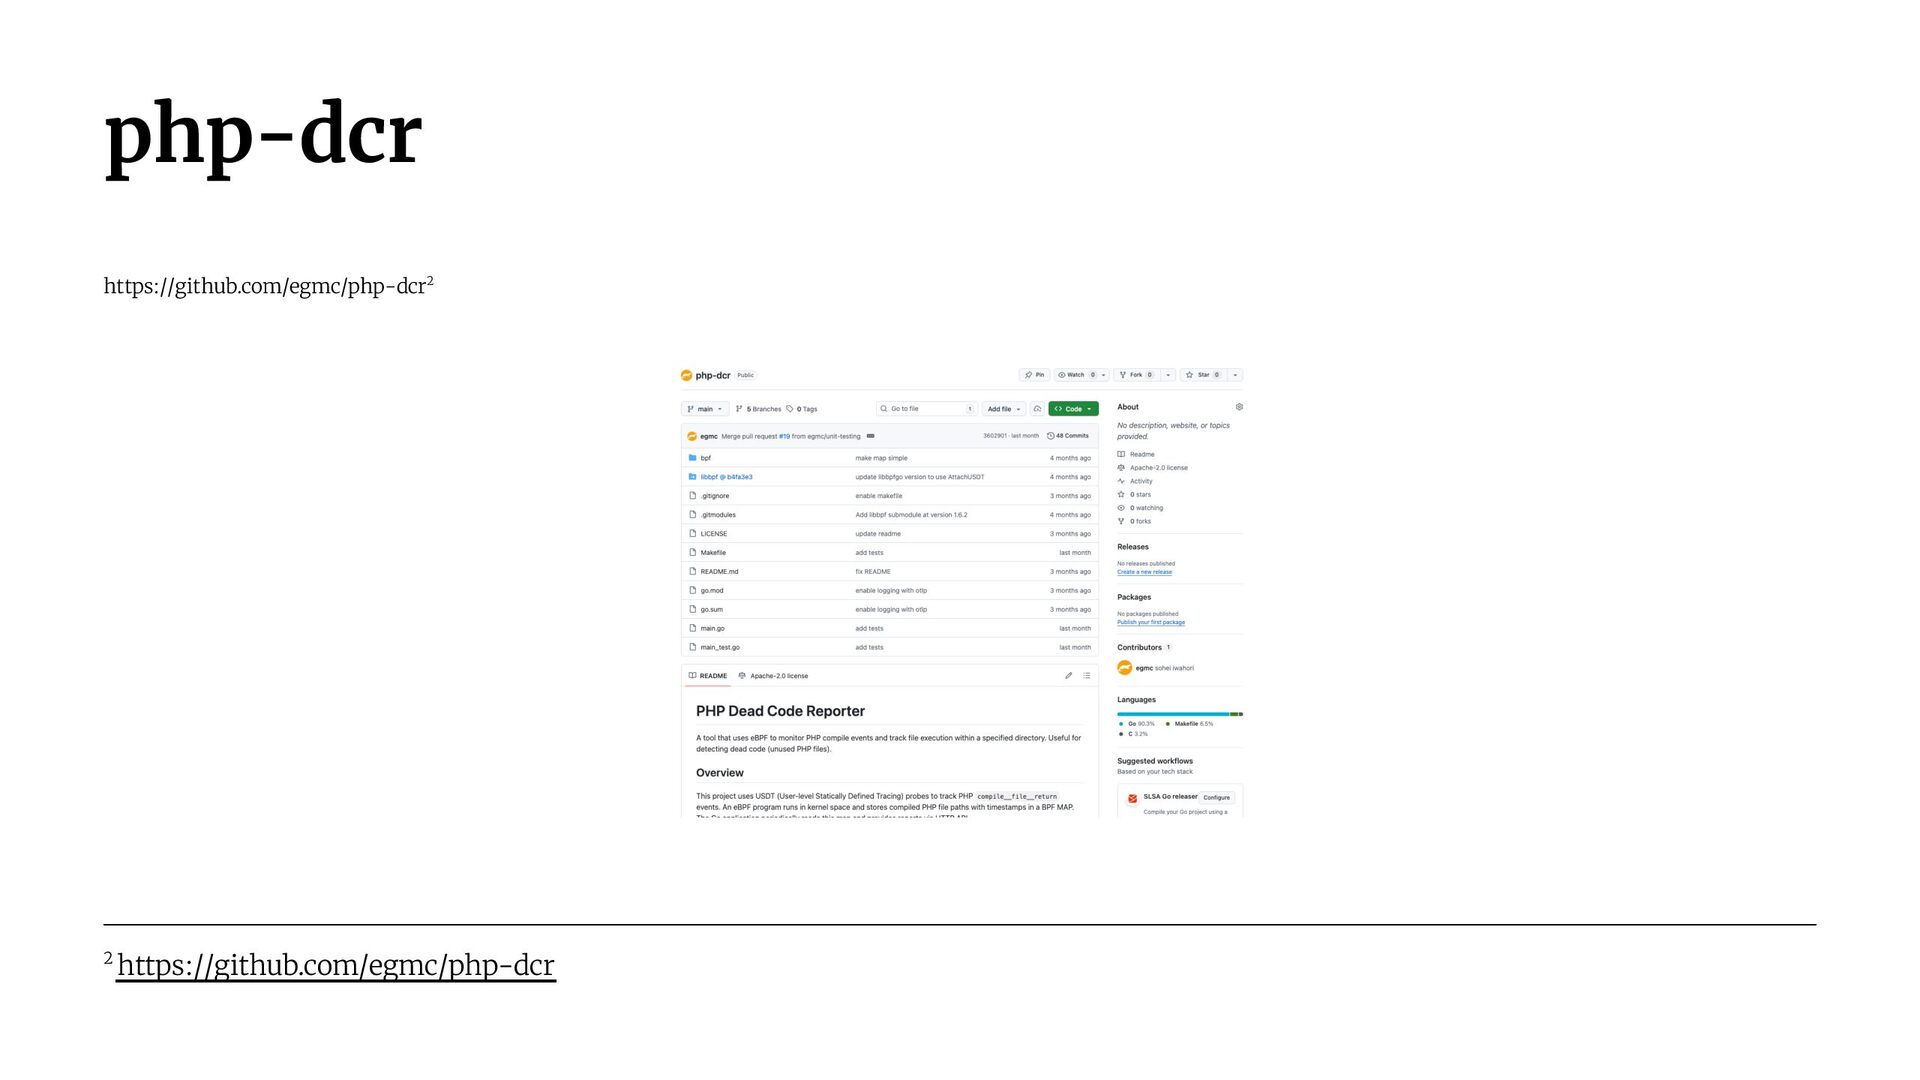Click Create a new release link

(1144, 572)
